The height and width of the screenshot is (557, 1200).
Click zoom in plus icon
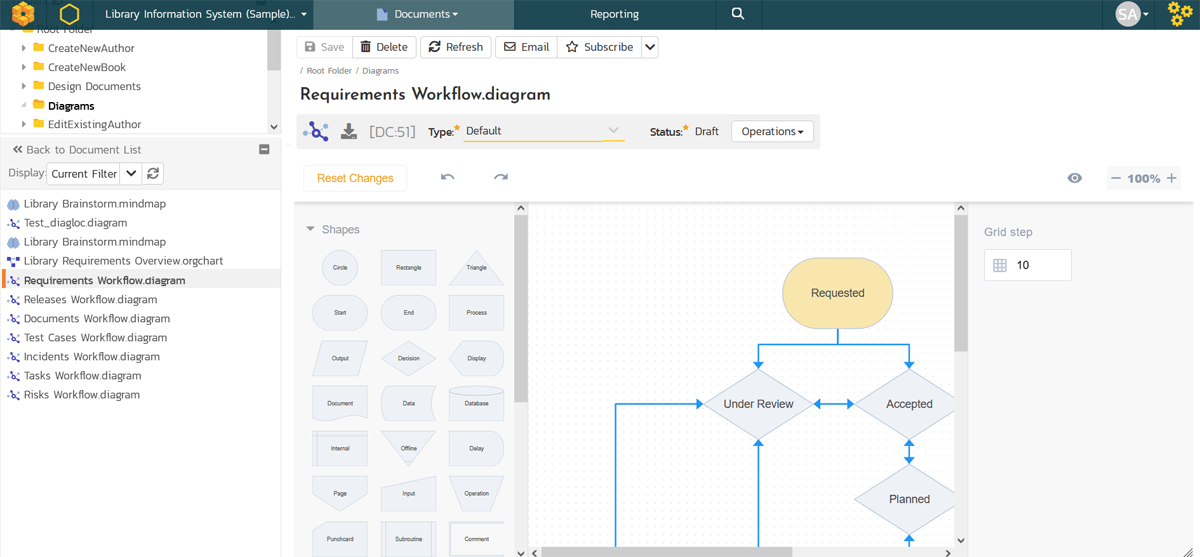1172,178
